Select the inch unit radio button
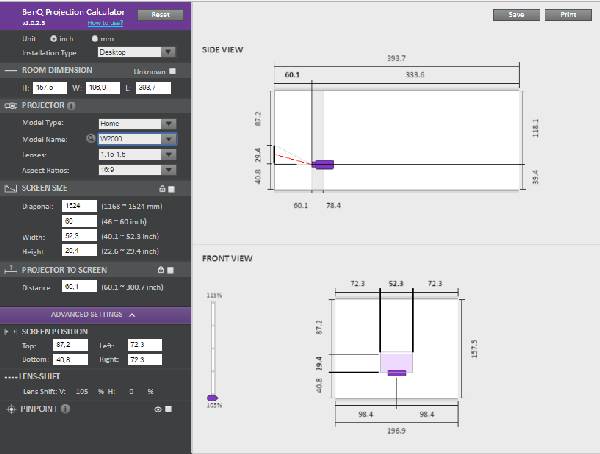Viewport: 600px width, 454px height. pos(53,39)
